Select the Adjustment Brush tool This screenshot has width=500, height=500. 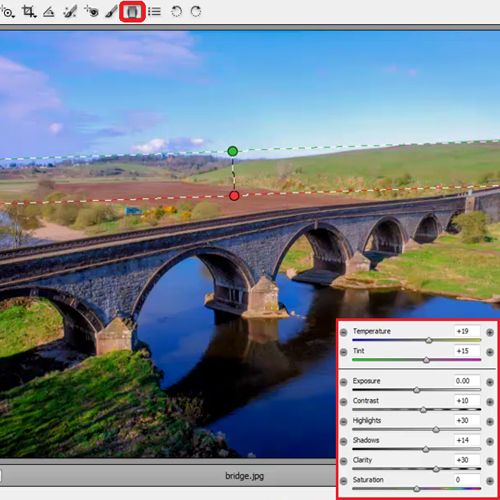coord(111,12)
